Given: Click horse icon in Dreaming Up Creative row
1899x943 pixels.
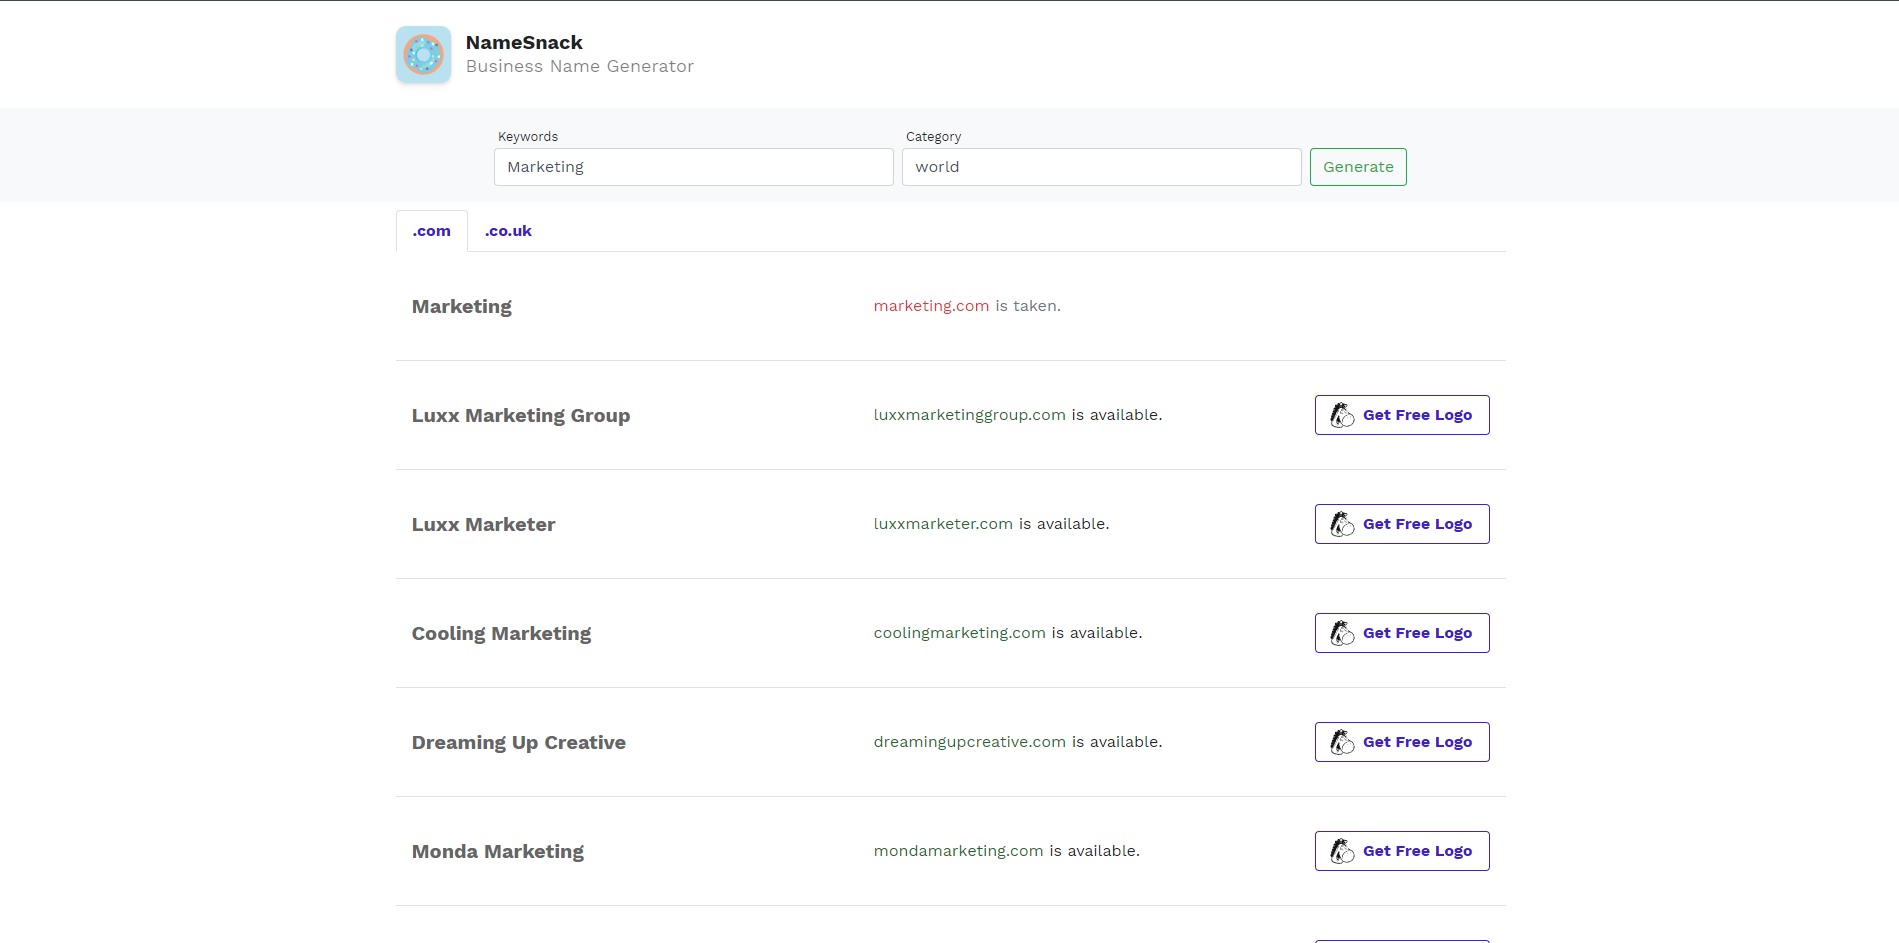Looking at the screenshot, I should point(1342,742).
